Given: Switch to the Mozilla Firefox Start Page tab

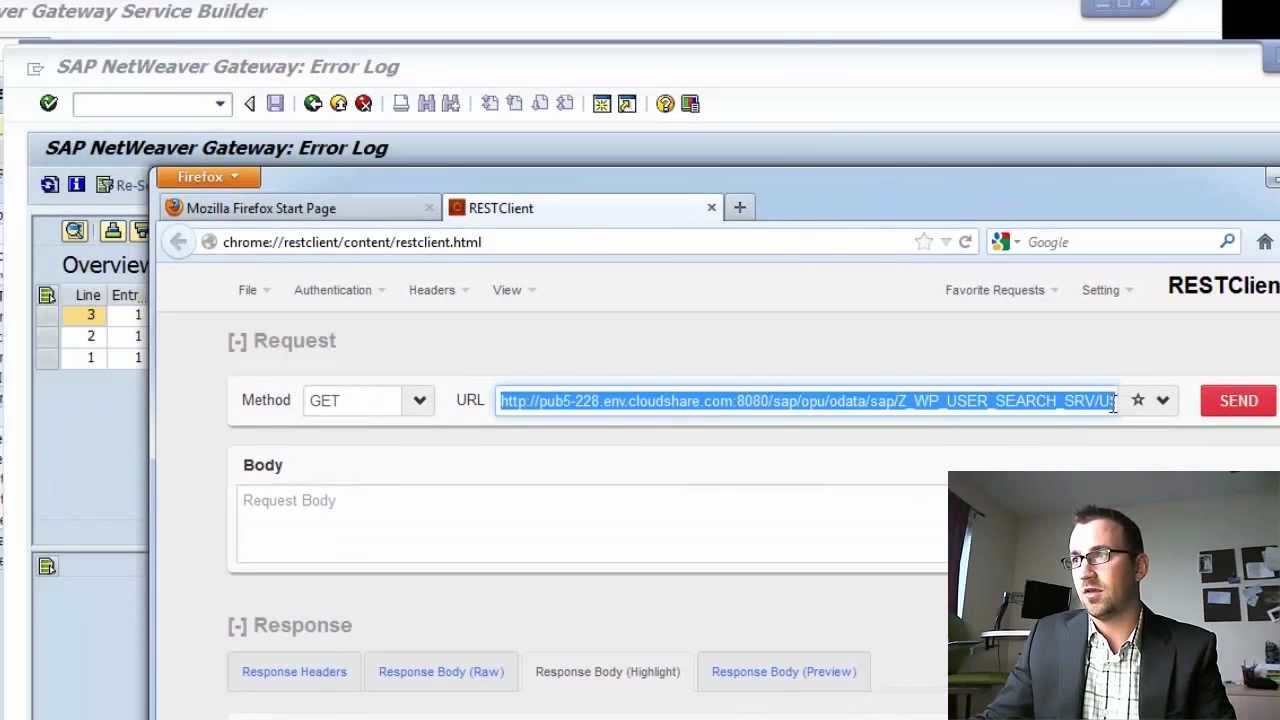Looking at the screenshot, I should [300, 208].
